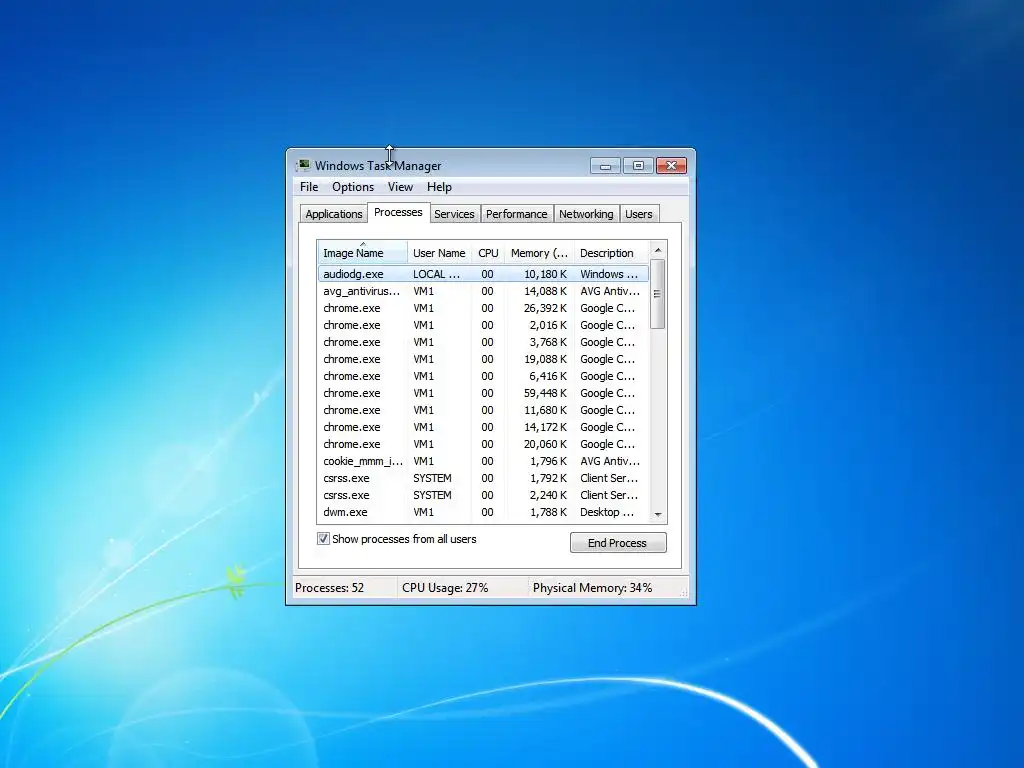Select chrome.exe using 2,016 K
This screenshot has width=1024, height=768.
pos(483,325)
